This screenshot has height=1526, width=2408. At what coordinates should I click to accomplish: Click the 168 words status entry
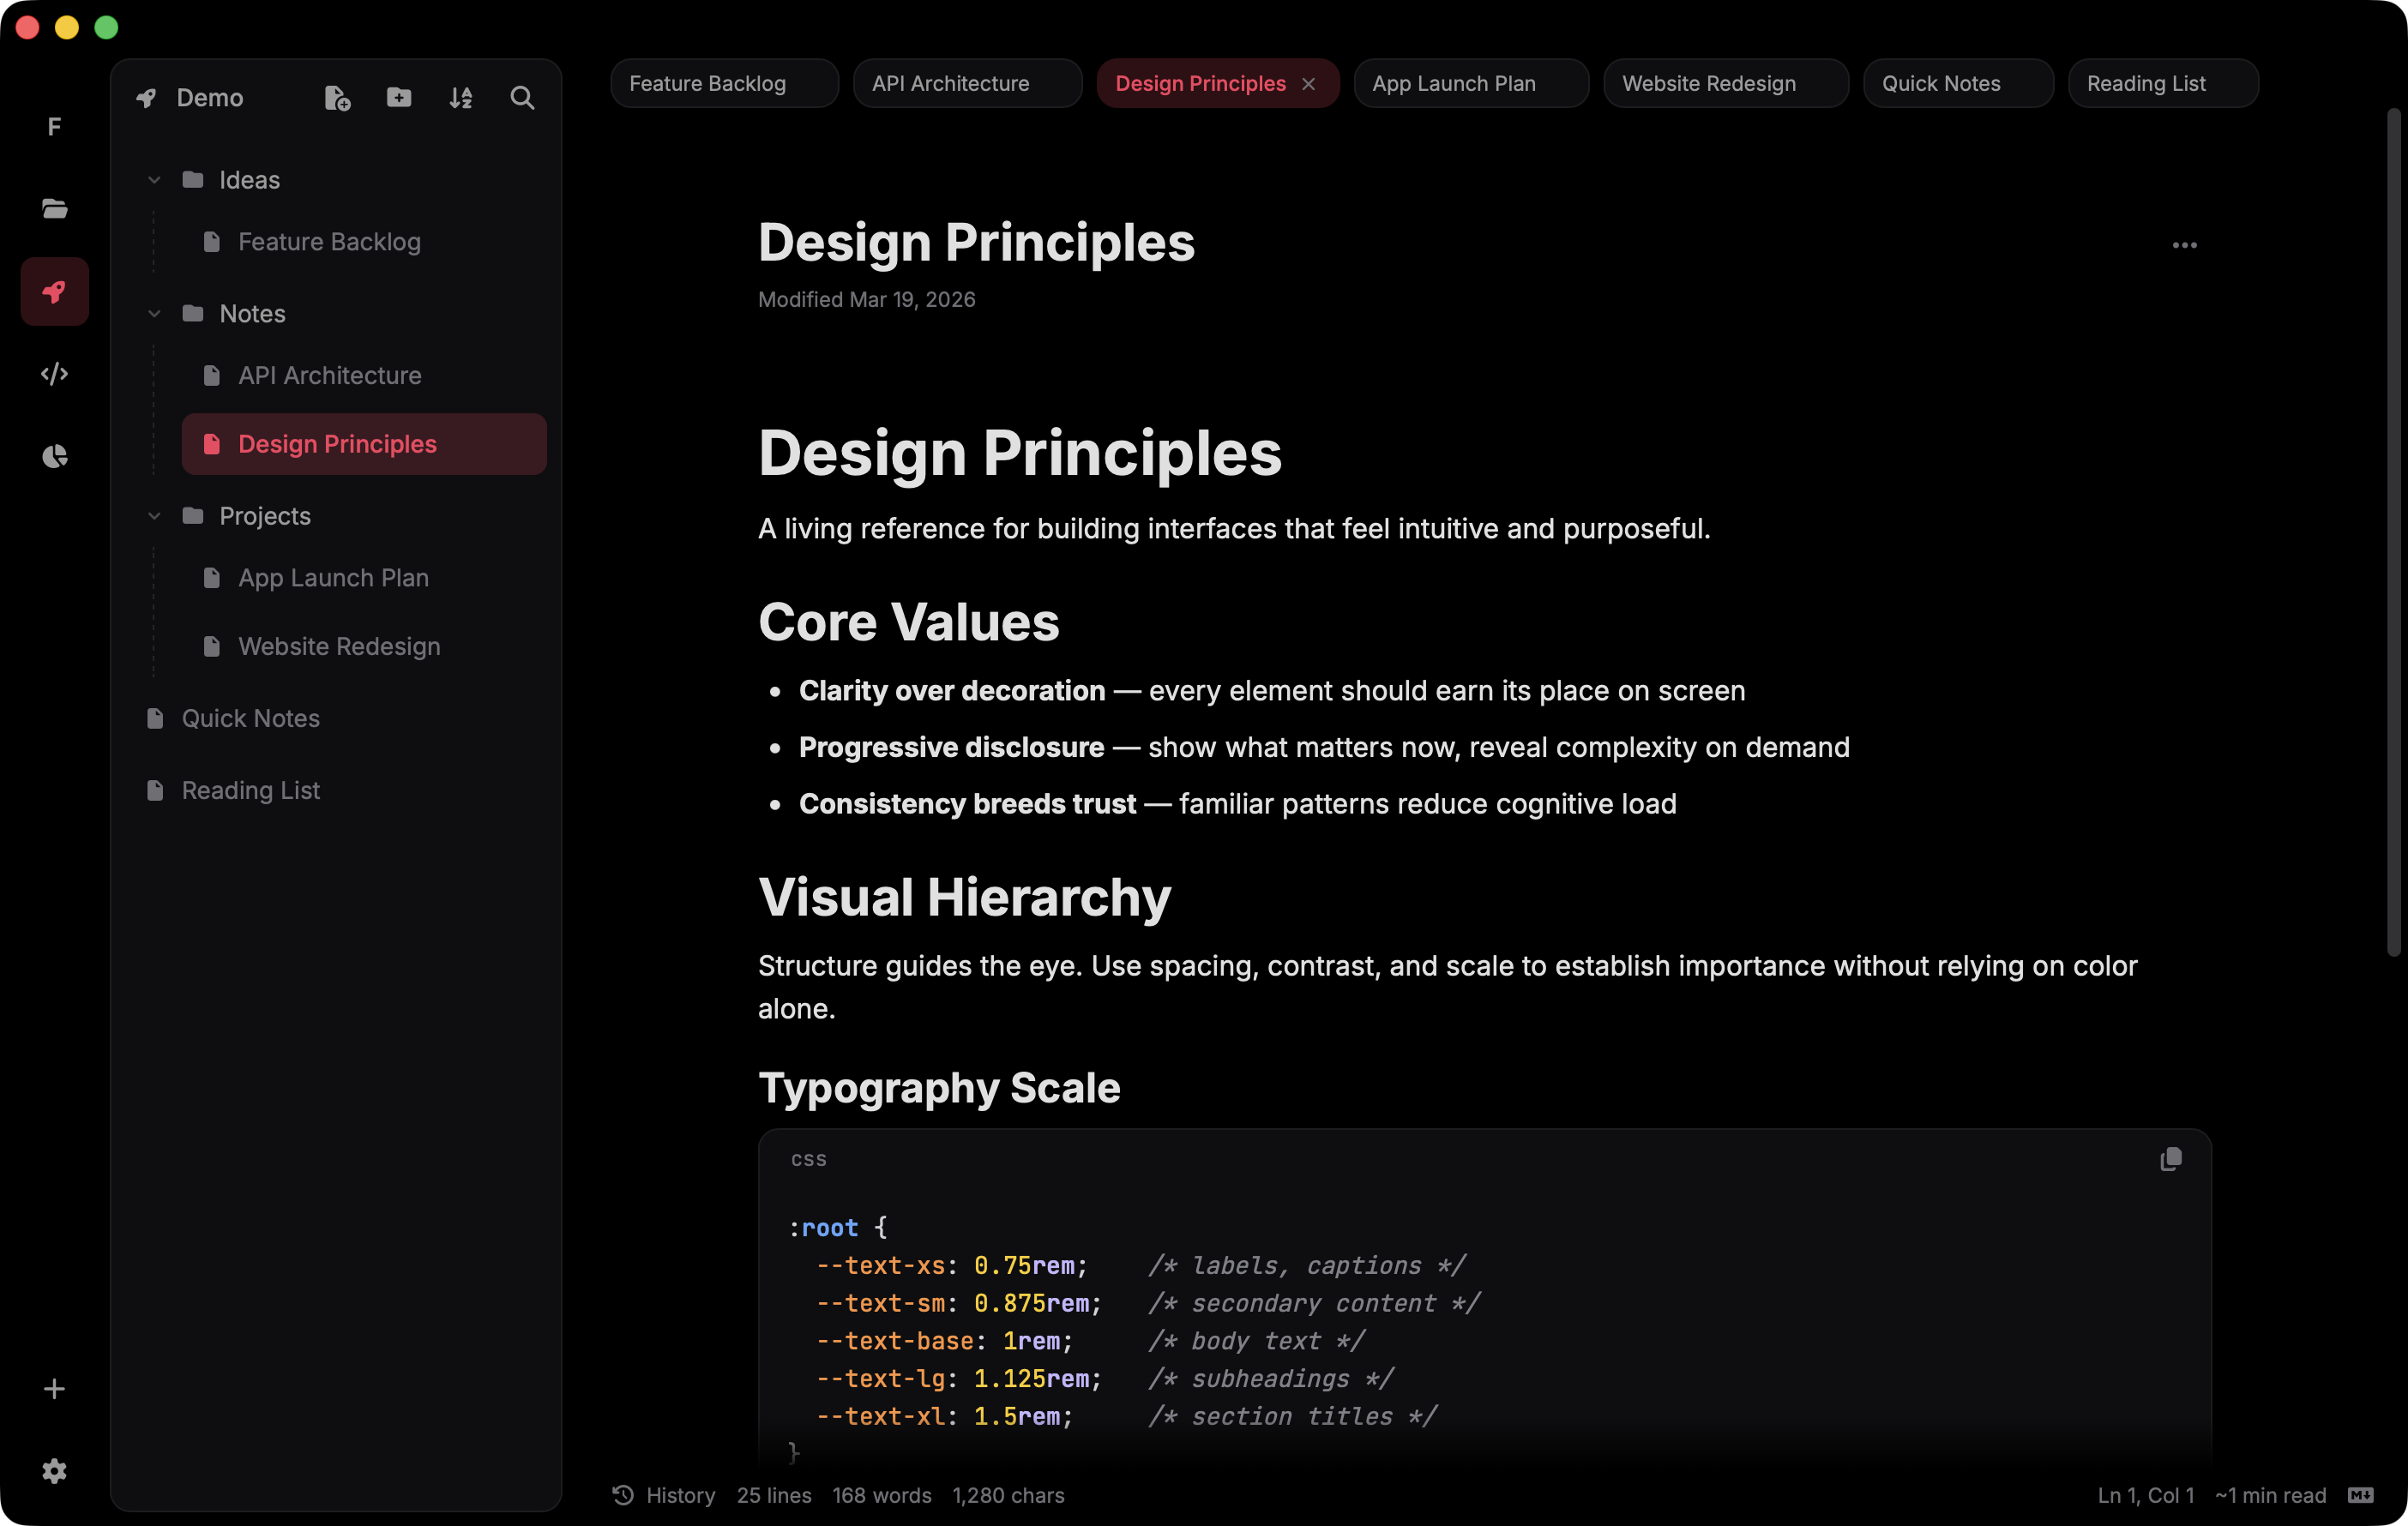pos(881,1495)
